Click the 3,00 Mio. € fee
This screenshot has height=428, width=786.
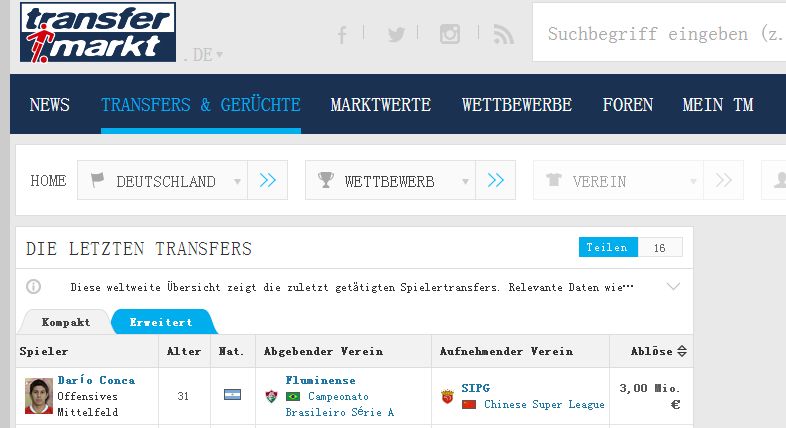(x=650, y=396)
